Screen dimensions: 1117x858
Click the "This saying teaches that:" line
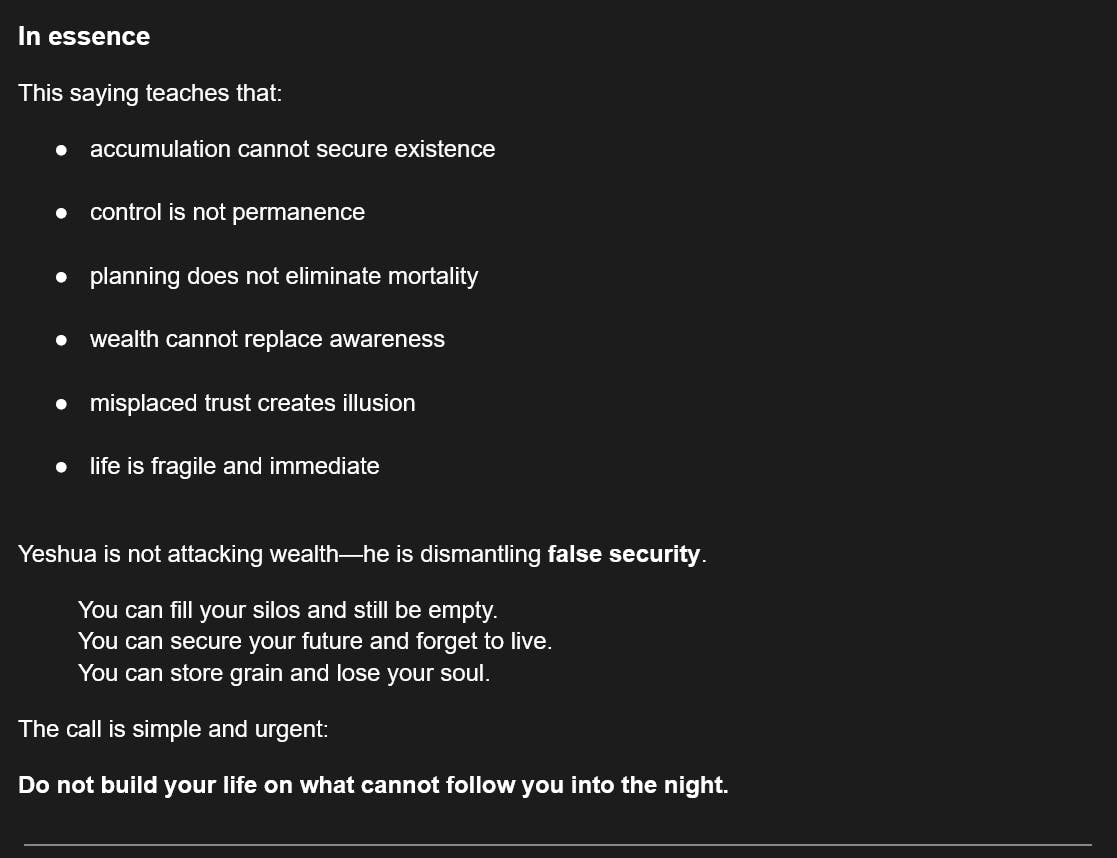click(150, 93)
